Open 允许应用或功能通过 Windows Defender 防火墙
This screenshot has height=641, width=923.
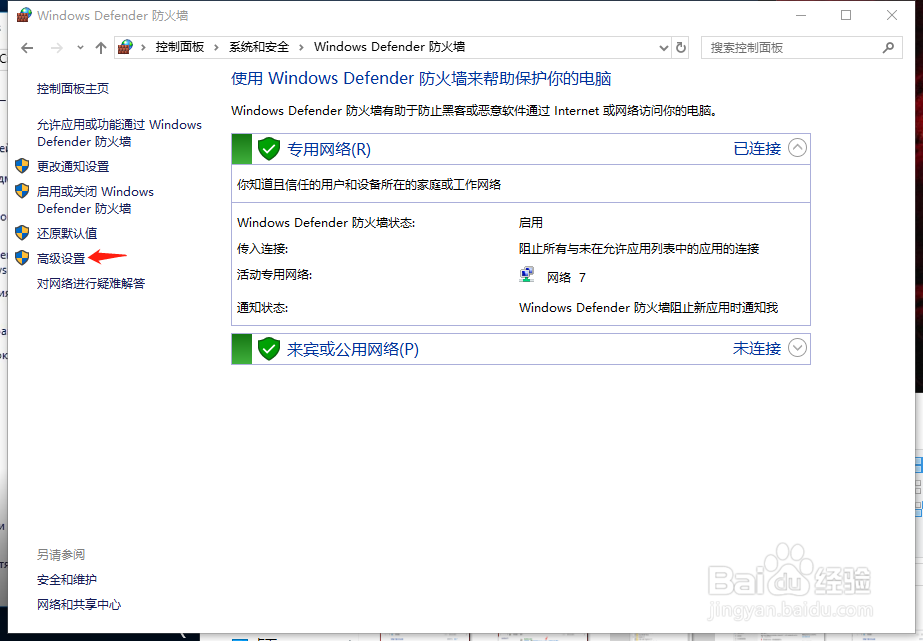coord(119,133)
